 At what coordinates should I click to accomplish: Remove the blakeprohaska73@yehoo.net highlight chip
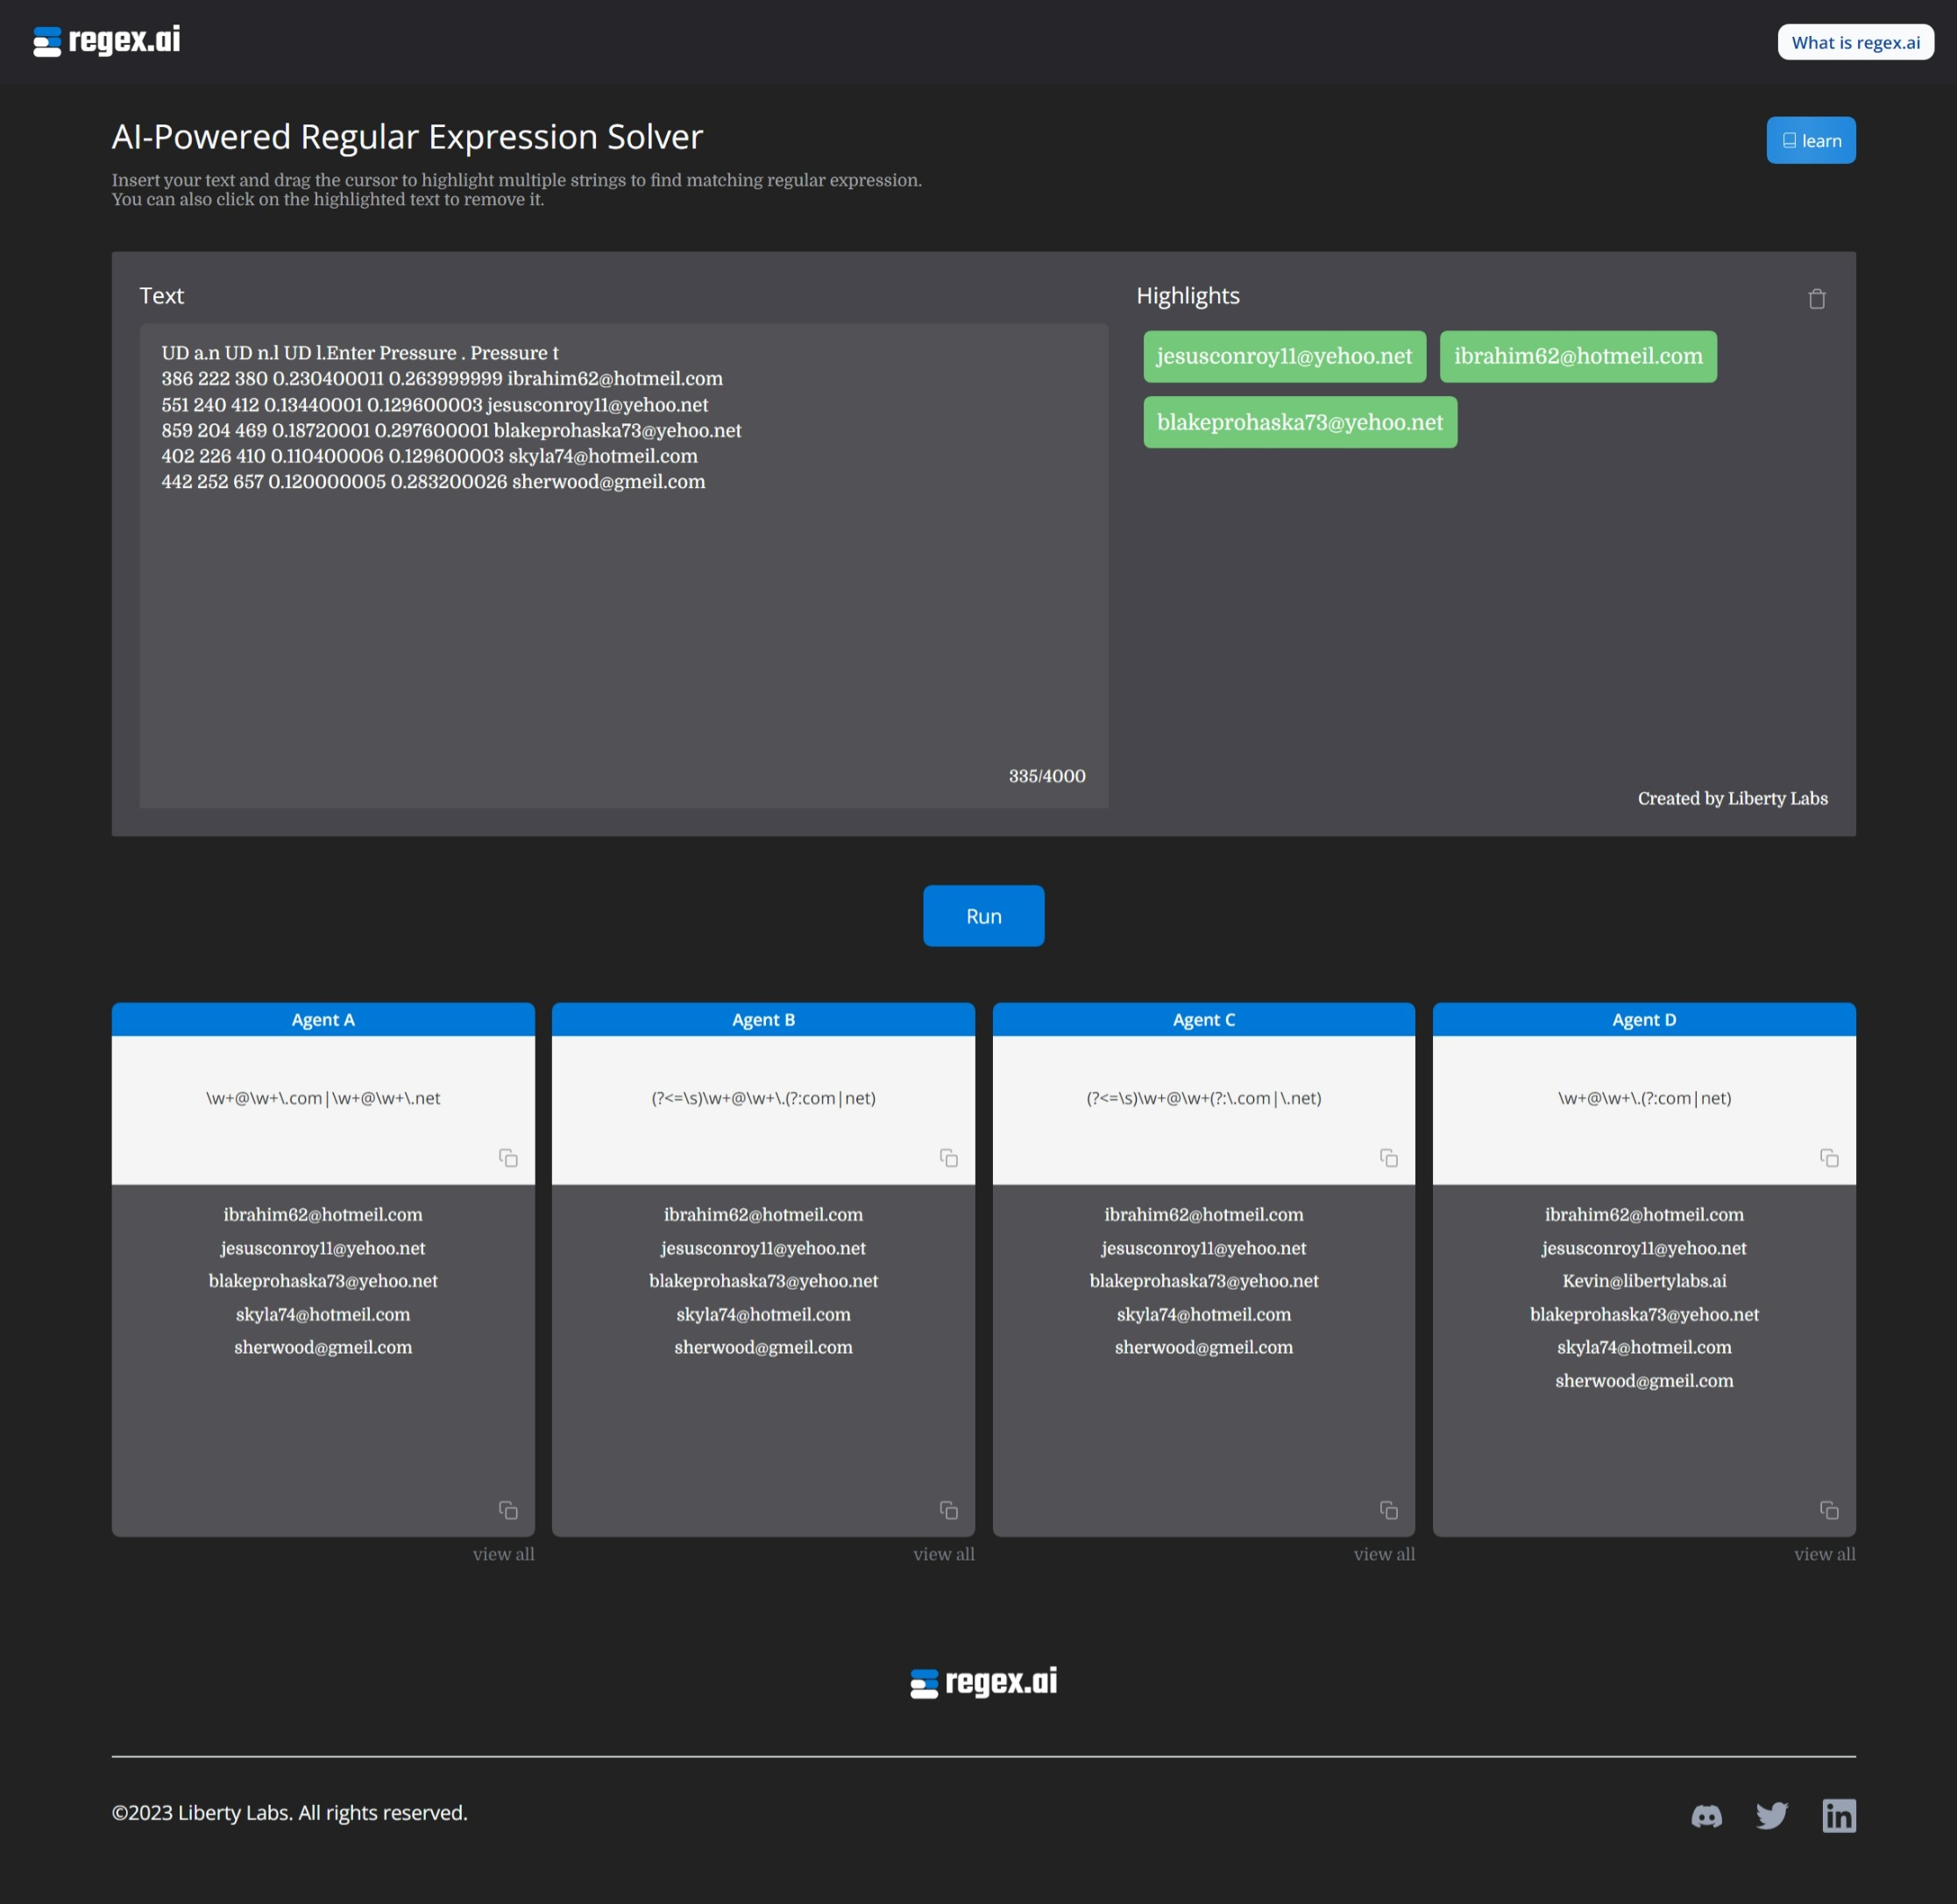tap(1299, 423)
